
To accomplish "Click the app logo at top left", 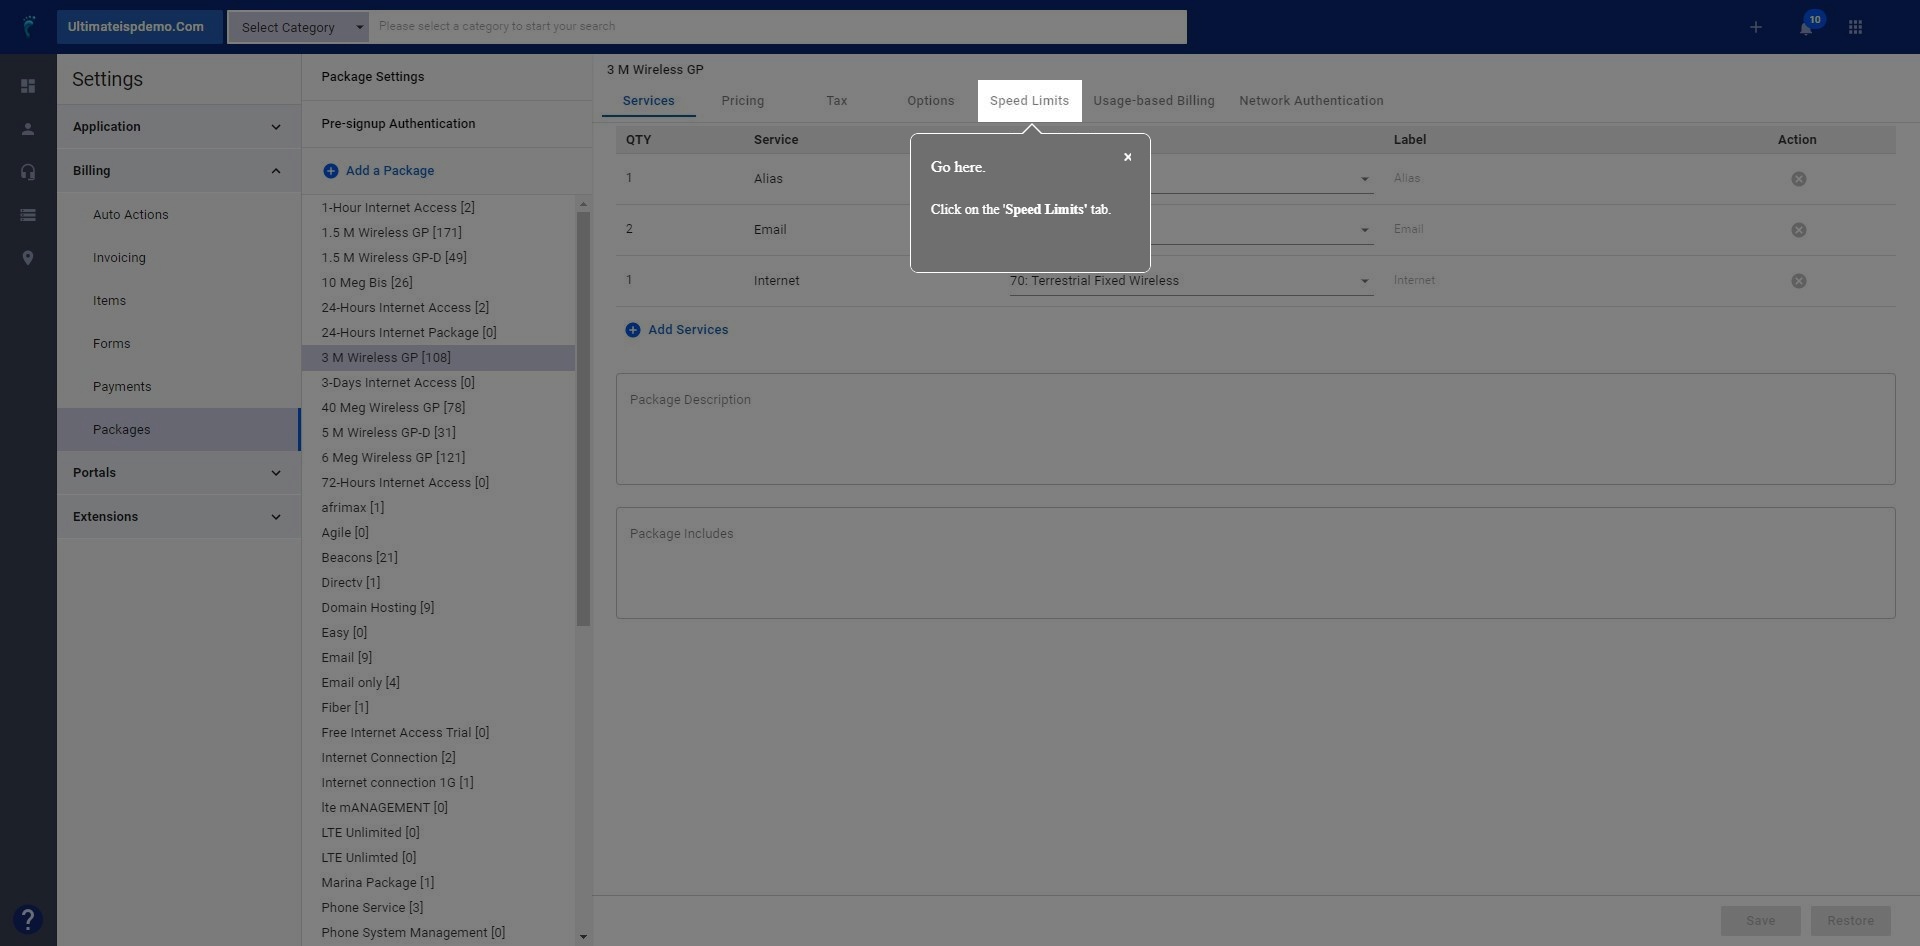I will click(x=29, y=26).
